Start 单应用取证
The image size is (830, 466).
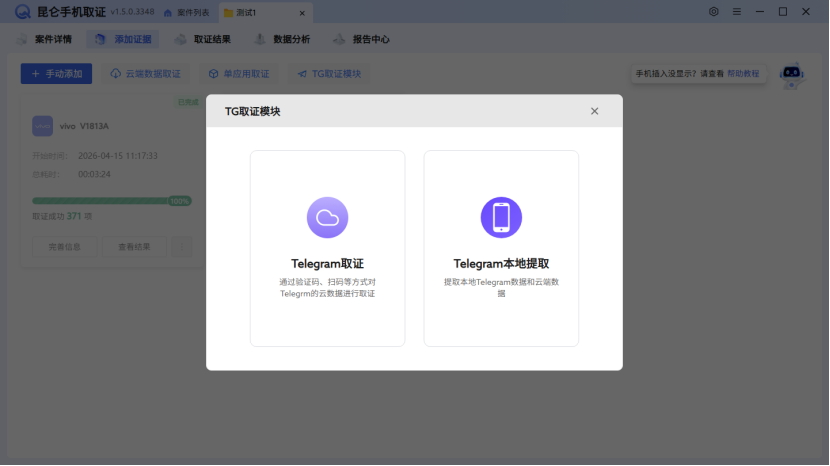239,74
